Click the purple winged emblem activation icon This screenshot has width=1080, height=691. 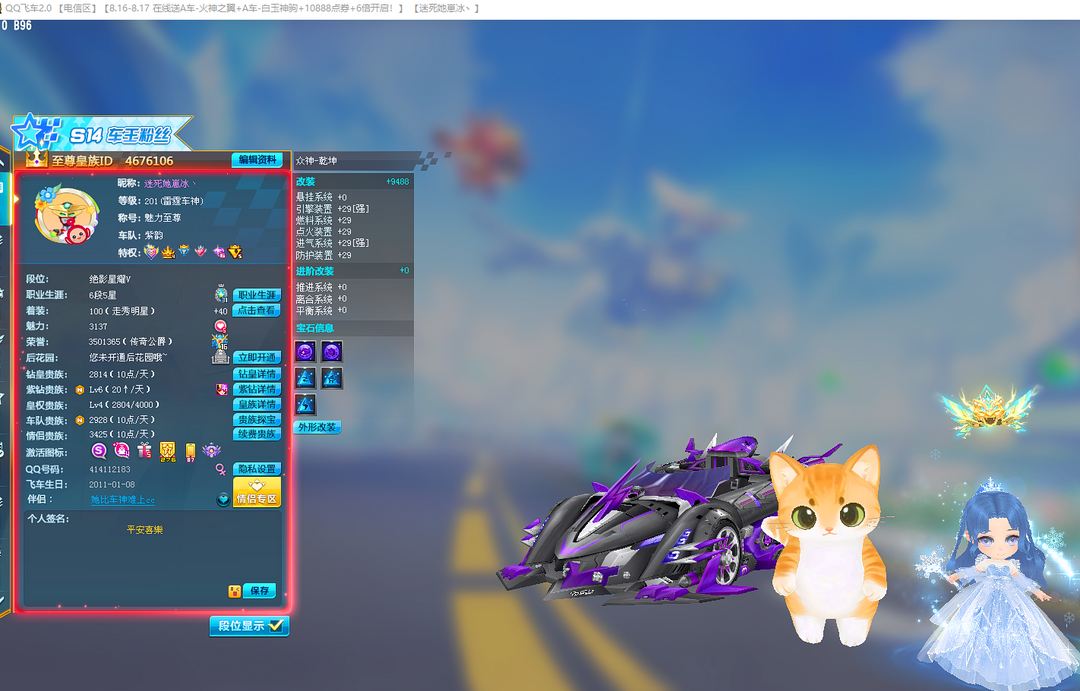point(211,451)
